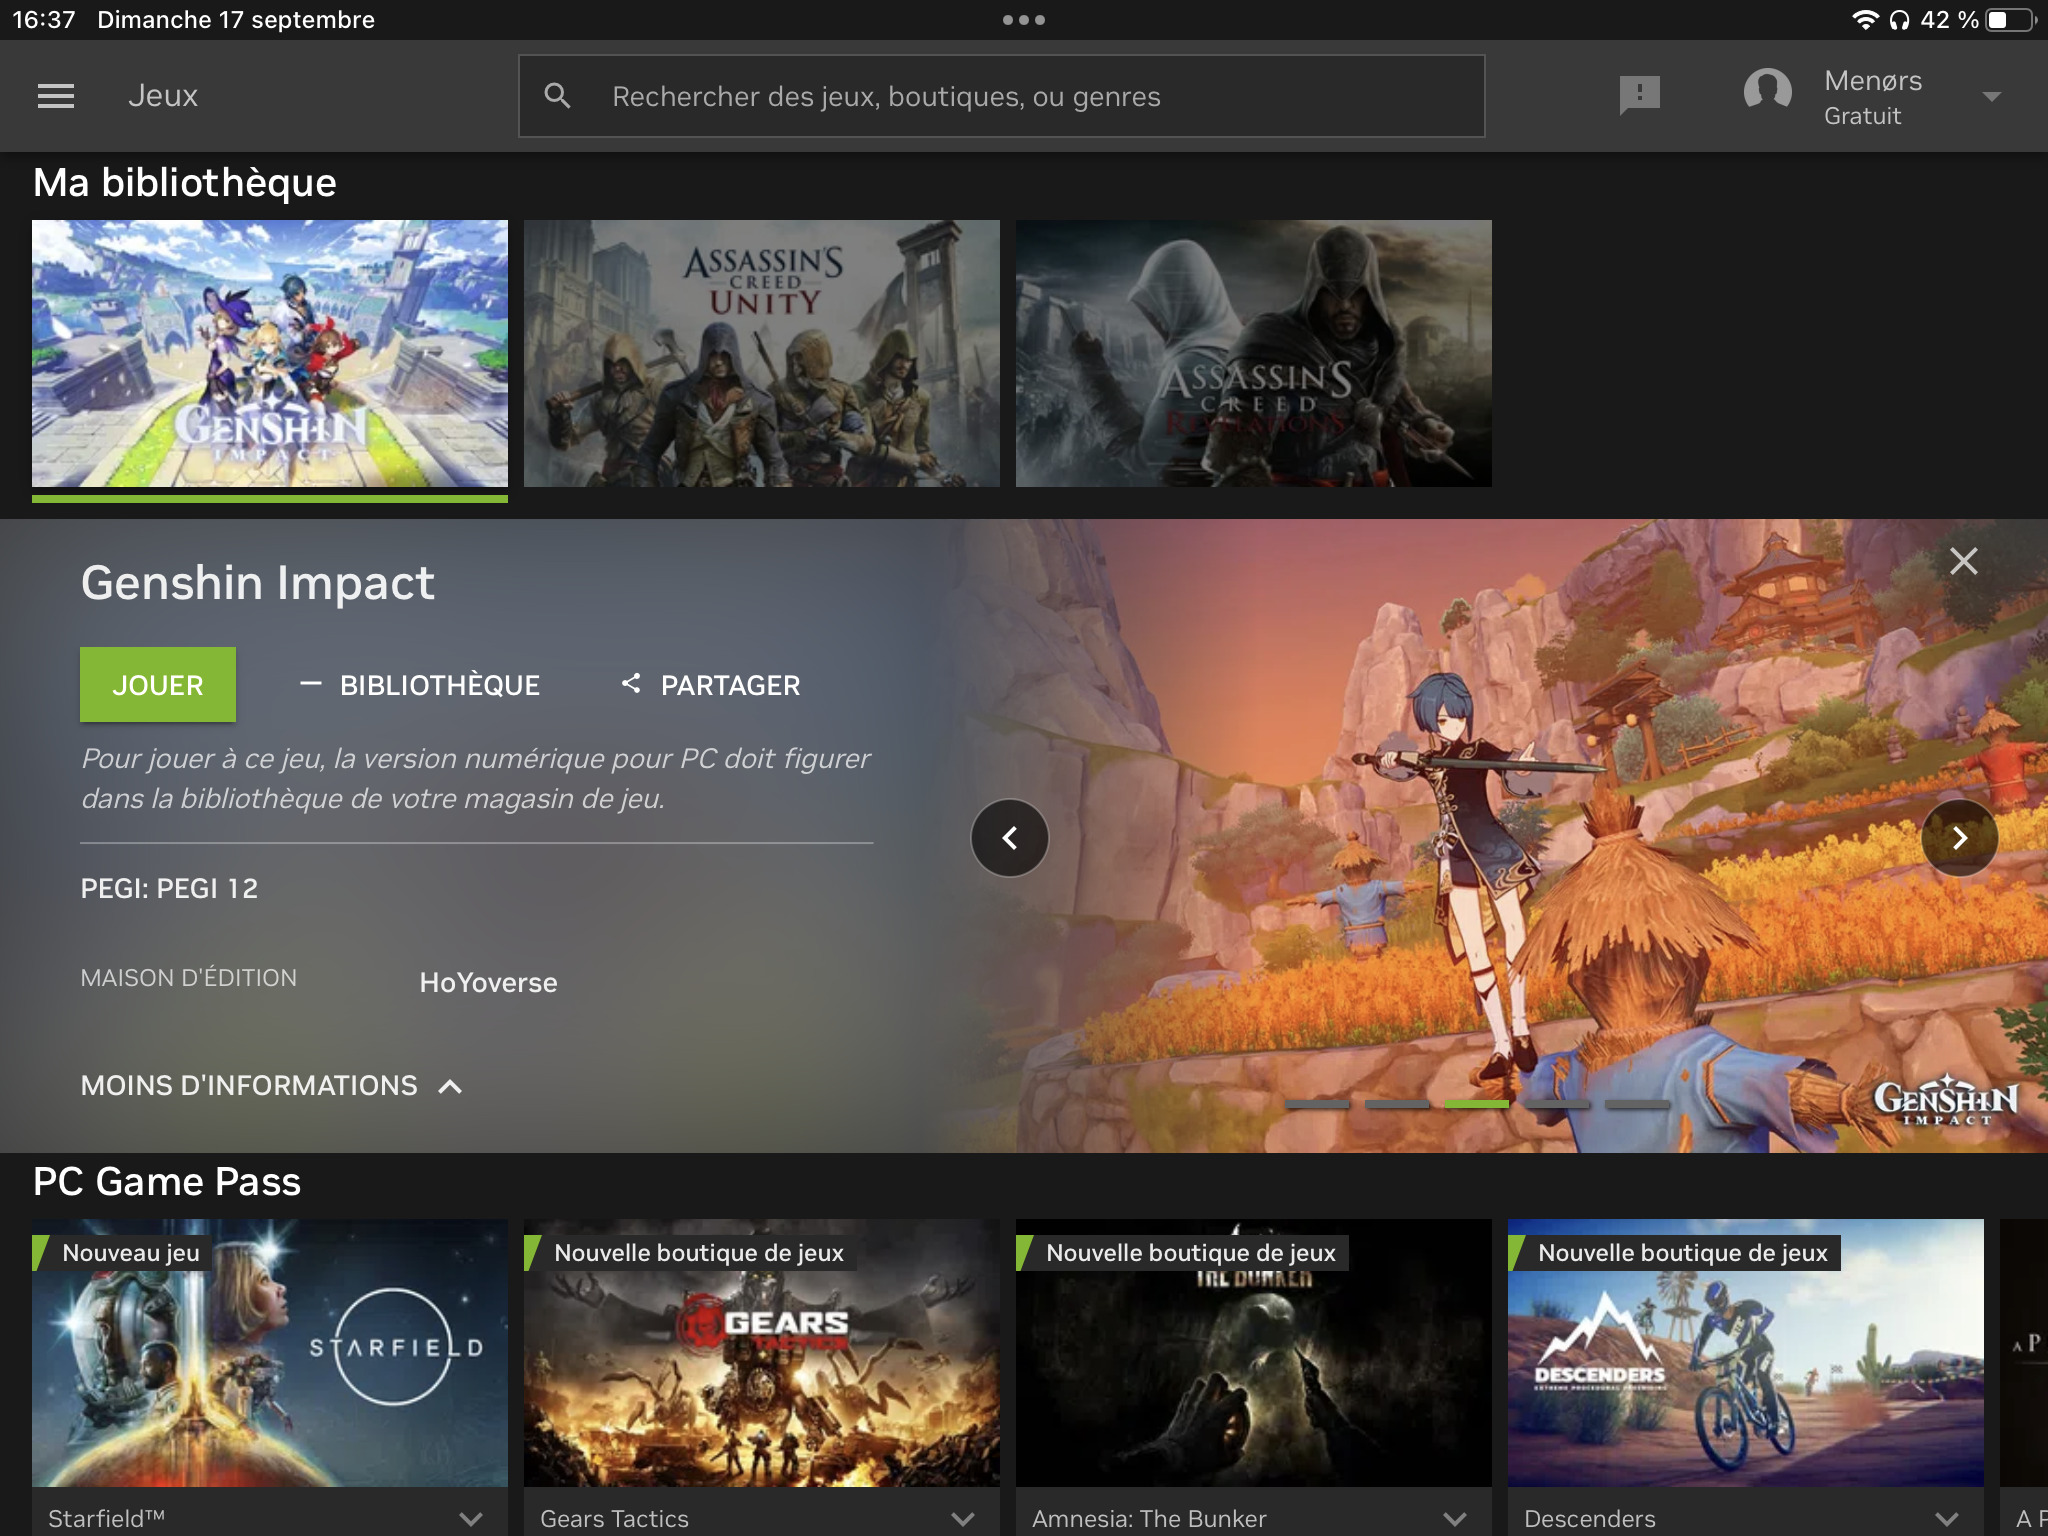Open the hamburger navigation menu

click(x=56, y=96)
